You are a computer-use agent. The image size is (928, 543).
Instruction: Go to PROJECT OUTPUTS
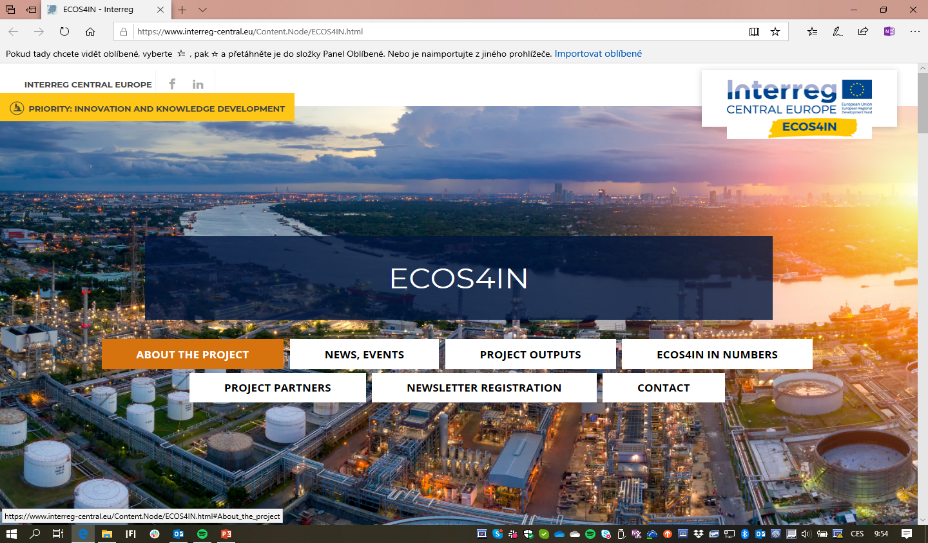(530, 355)
